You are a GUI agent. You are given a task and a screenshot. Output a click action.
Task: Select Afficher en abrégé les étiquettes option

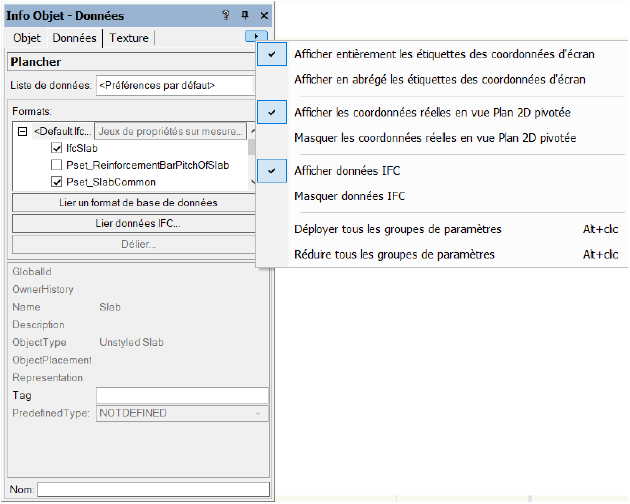click(440, 78)
